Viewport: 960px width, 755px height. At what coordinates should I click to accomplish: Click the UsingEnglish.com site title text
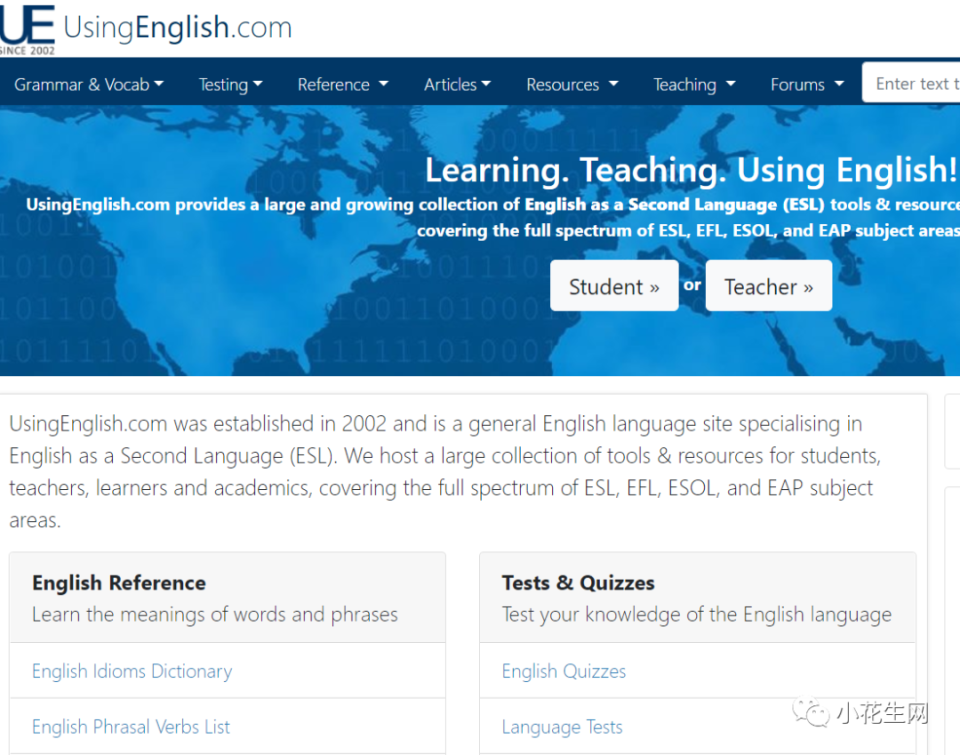coord(178,28)
